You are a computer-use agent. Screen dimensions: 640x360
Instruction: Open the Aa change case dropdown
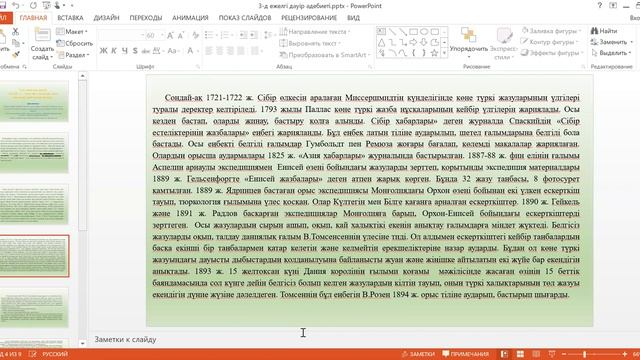(173, 51)
